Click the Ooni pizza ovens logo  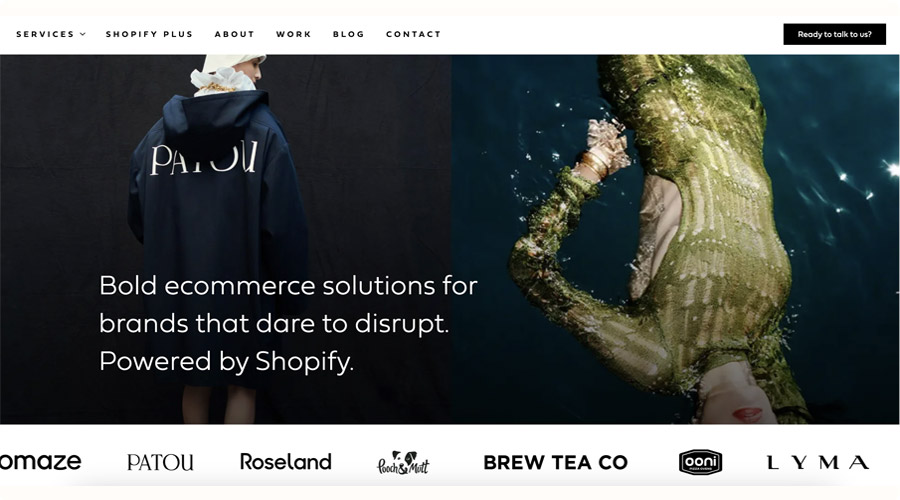[700, 462]
